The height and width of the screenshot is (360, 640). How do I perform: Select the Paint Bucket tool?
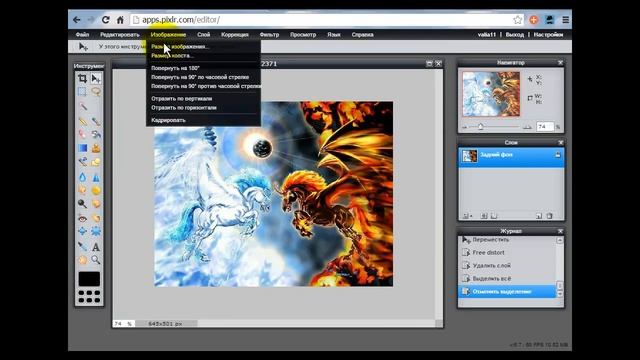pyautogui.click(x=96, y=134)
